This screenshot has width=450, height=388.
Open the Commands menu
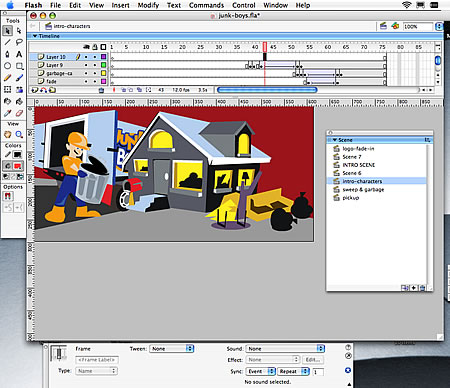(206, 5)
